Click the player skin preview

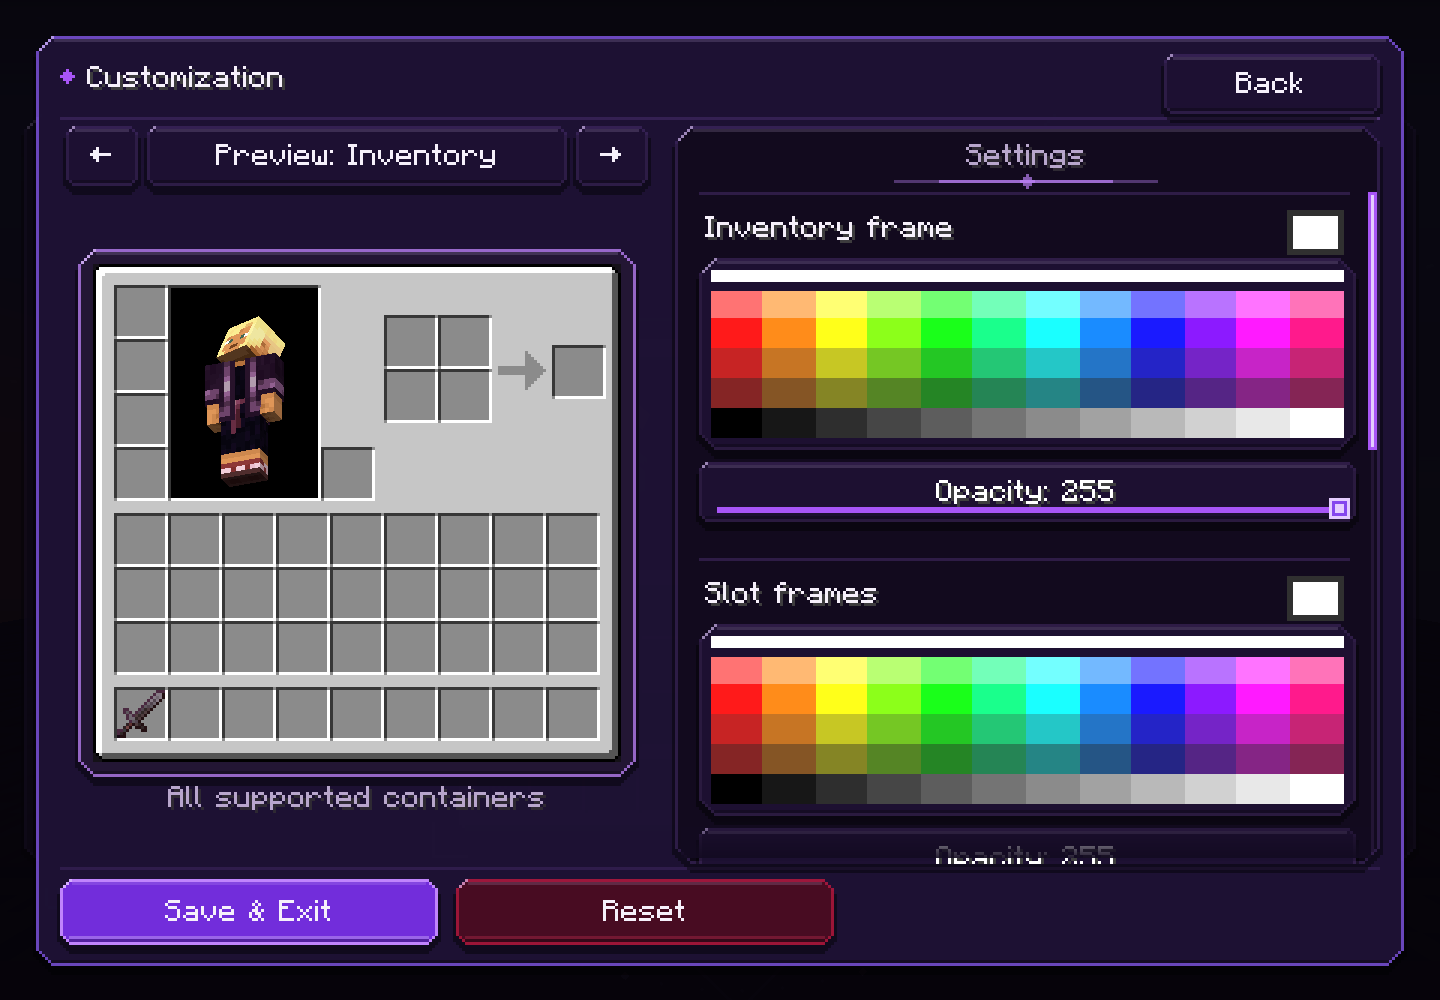tap(245, 393)
